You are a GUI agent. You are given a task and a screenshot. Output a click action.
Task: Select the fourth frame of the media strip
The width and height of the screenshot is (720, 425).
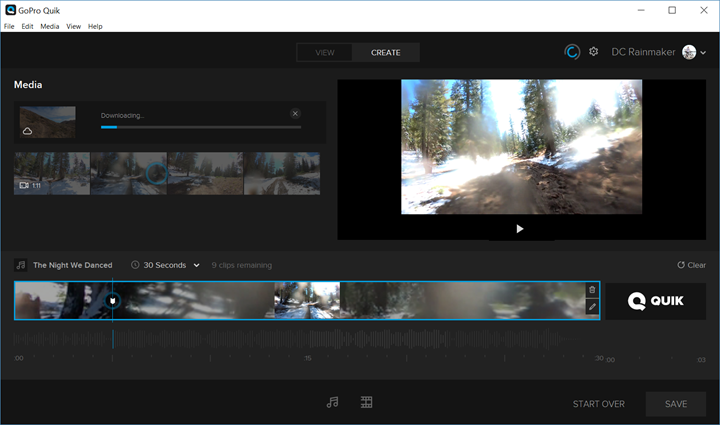point(282,173)
